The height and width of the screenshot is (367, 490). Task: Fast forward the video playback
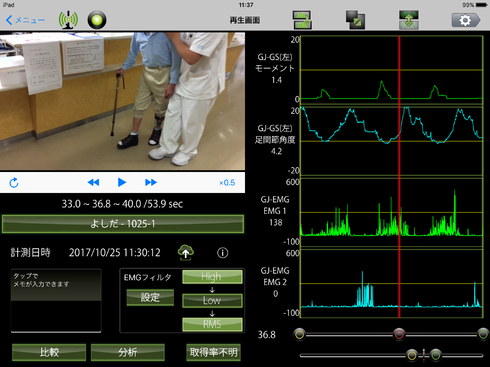[151, 182]
